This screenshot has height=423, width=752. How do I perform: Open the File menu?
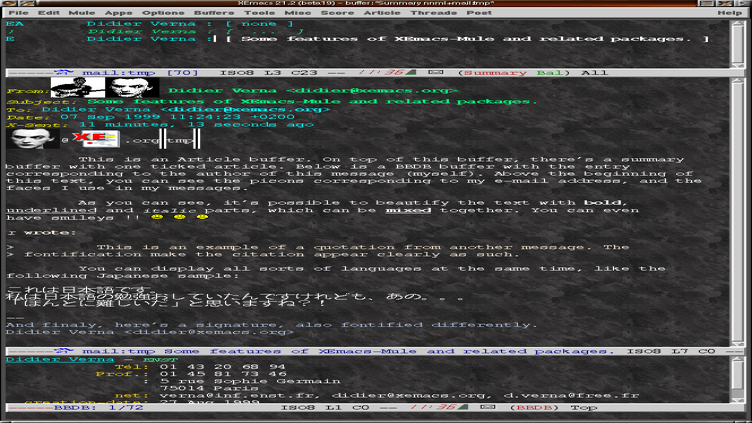(x=19, y=13)
